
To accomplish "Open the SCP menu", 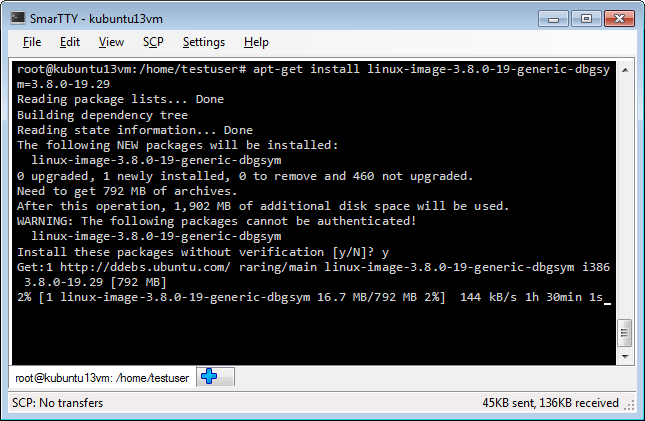I will pos(153,42).
